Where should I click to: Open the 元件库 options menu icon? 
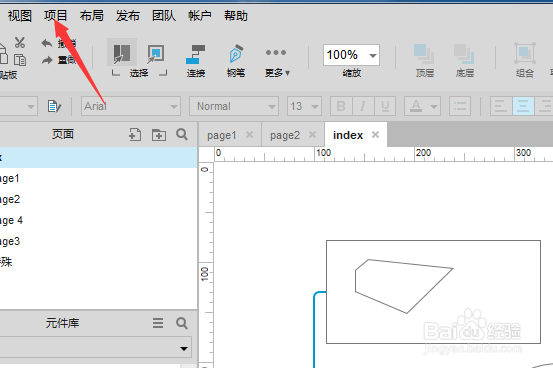point(158,323)
